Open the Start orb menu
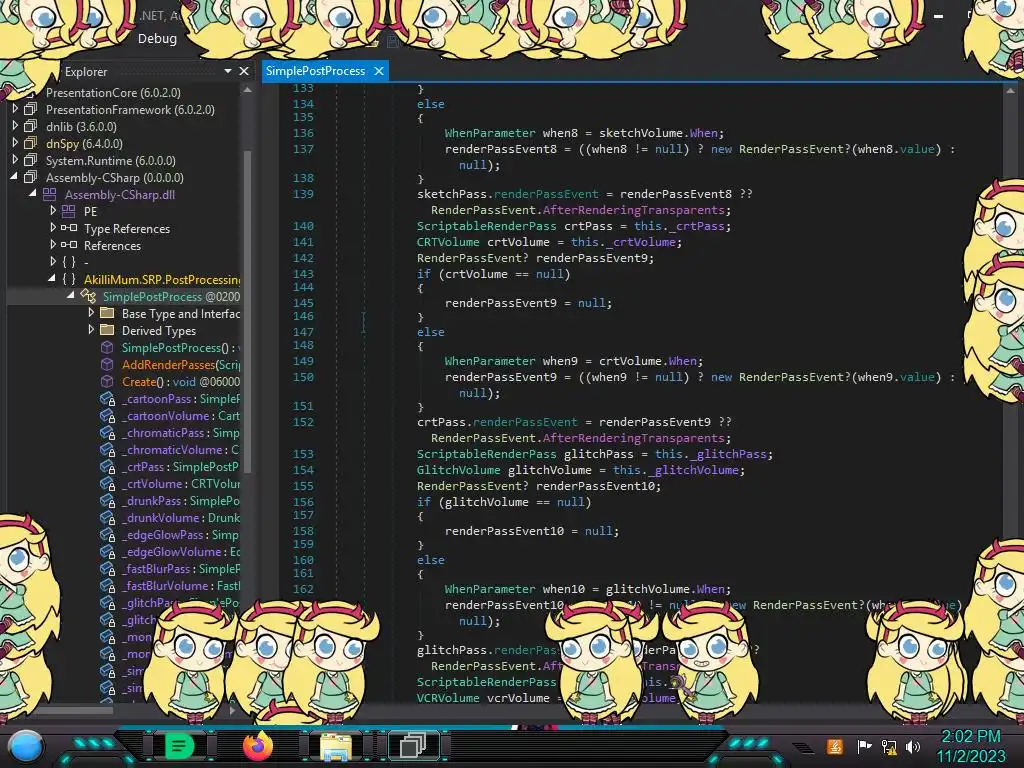 (26, 747)
